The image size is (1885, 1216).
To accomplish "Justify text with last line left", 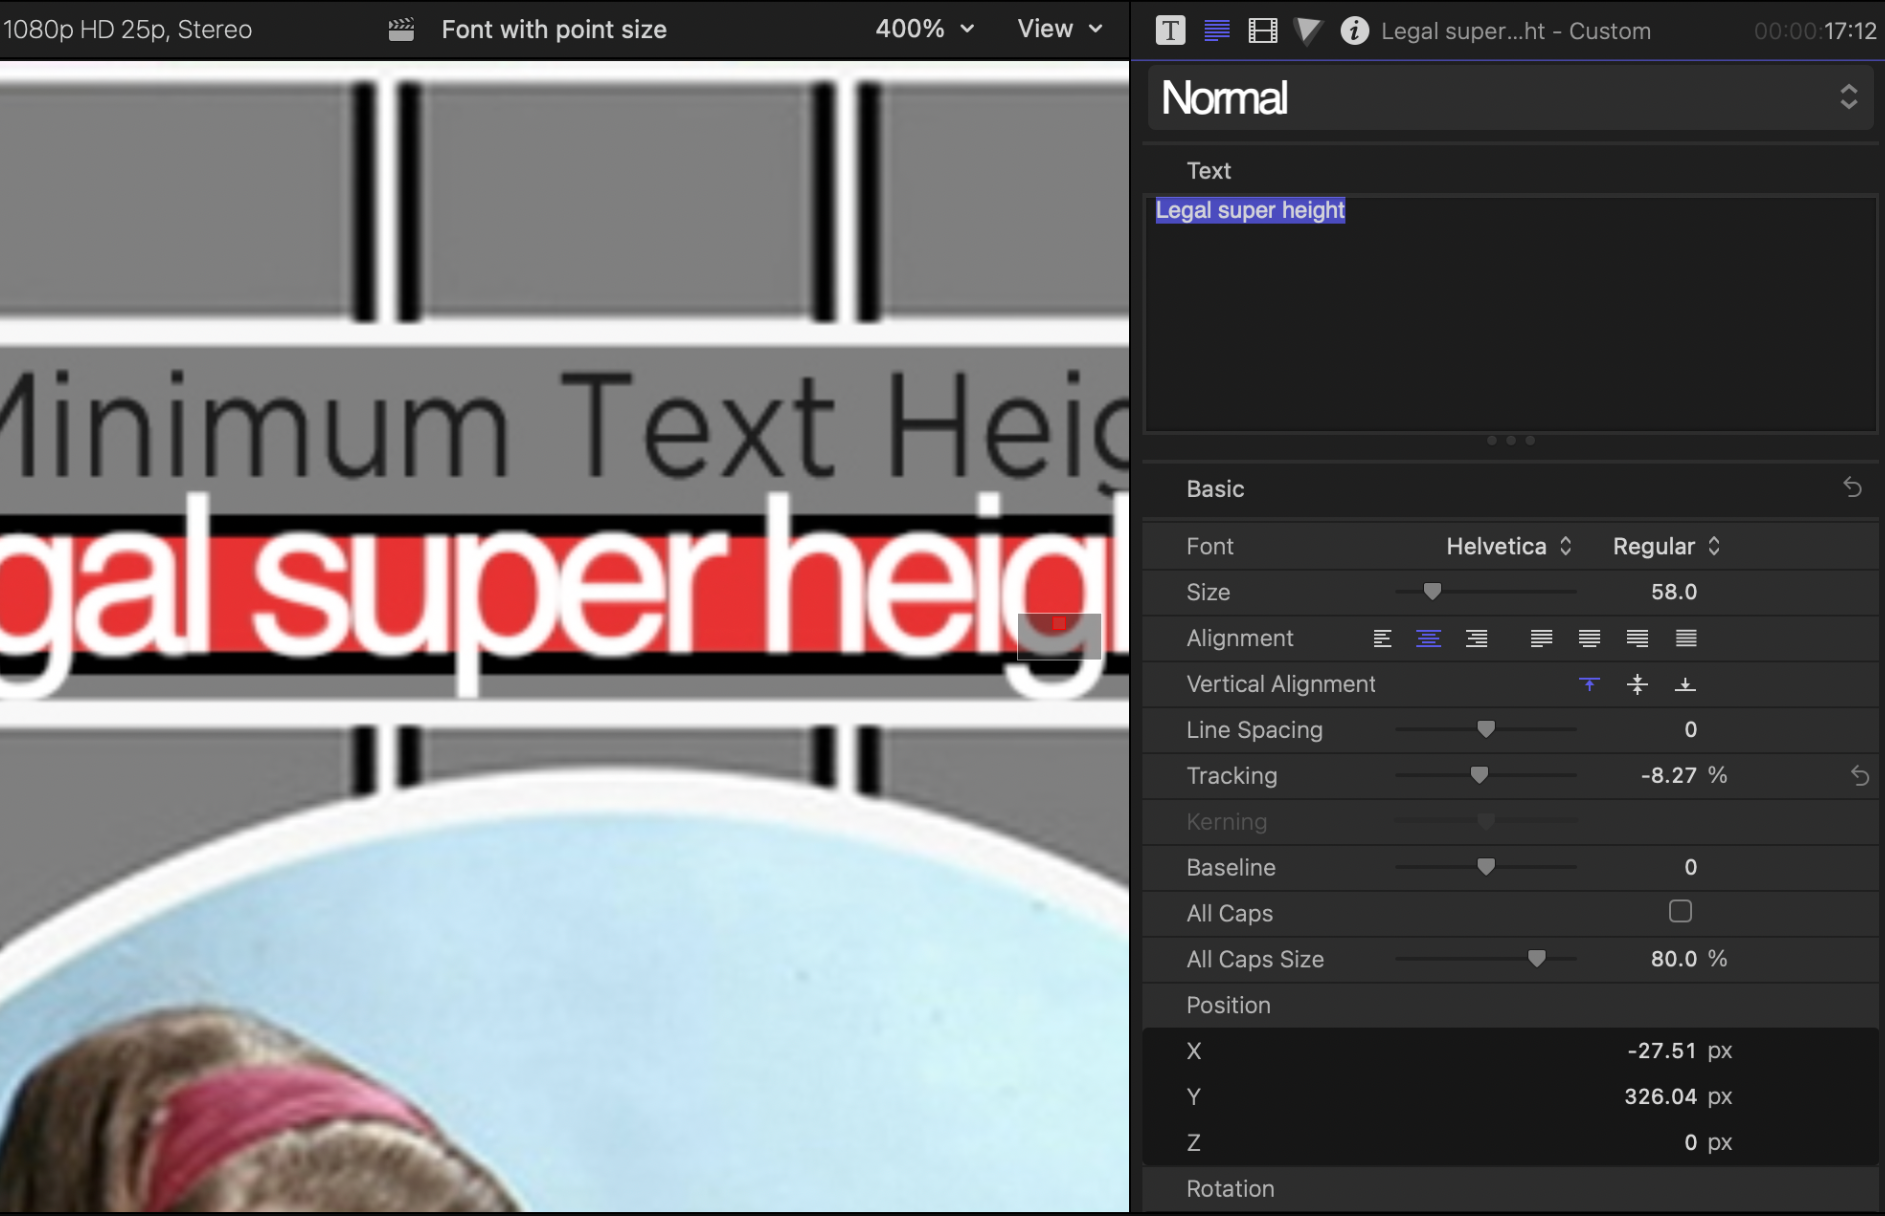I will tap(1541, 638).
